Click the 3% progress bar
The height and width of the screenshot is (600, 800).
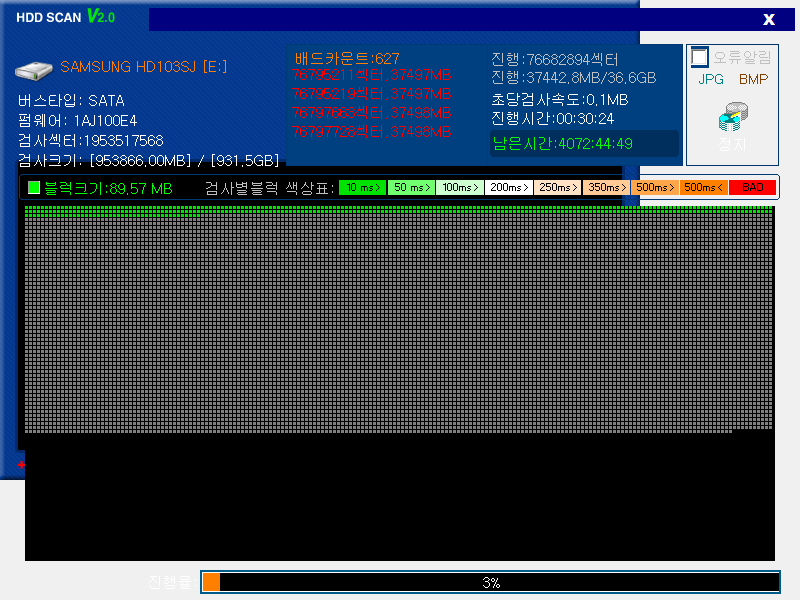coord(490,582)
